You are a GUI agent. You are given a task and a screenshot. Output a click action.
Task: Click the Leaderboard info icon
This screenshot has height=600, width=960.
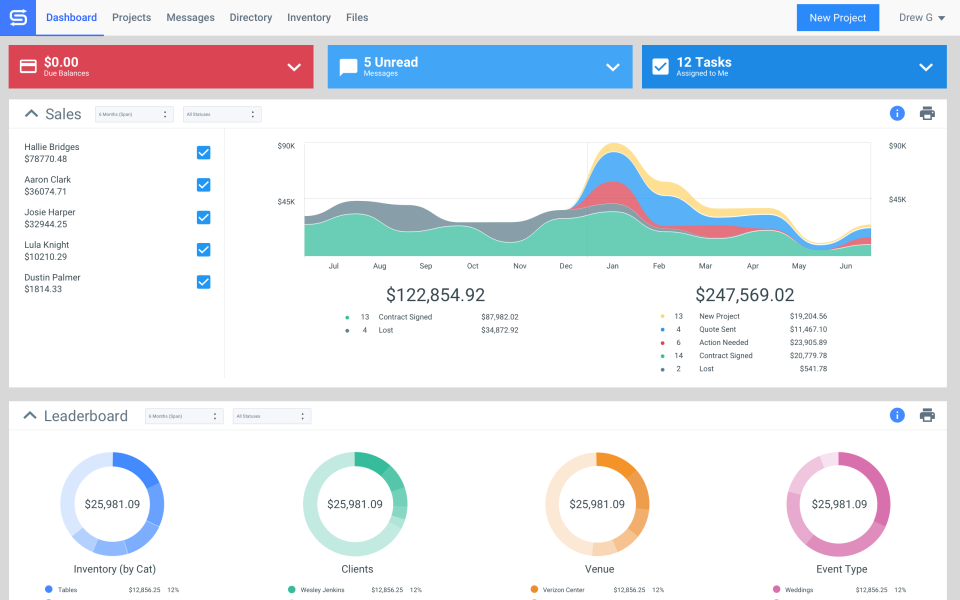[x=897, y=415]
